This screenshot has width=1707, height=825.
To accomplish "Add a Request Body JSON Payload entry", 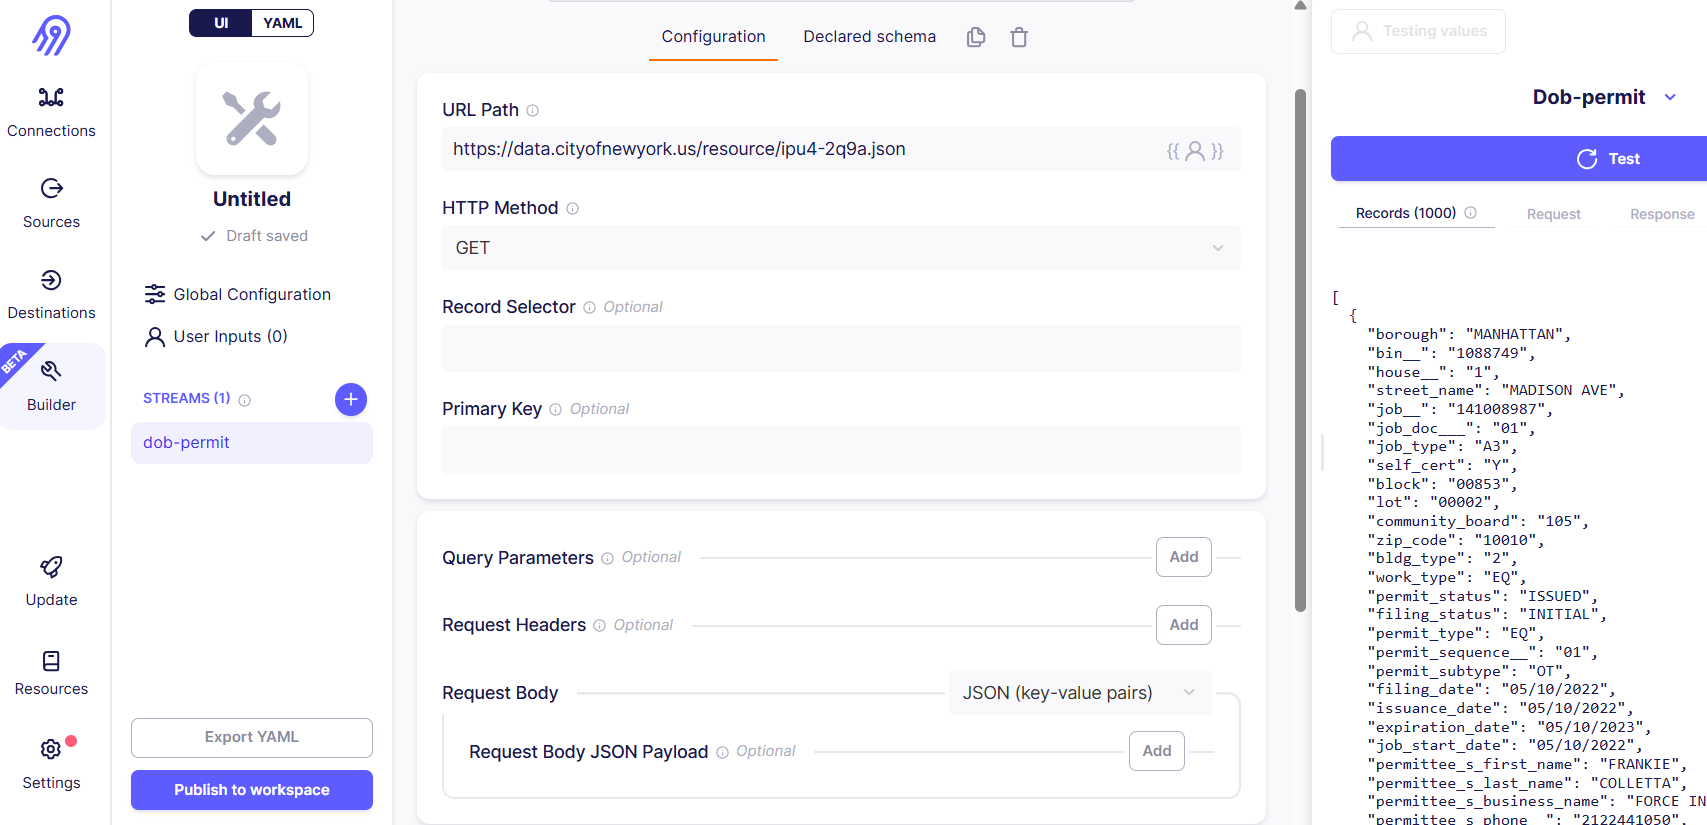I will [1157, 751].
